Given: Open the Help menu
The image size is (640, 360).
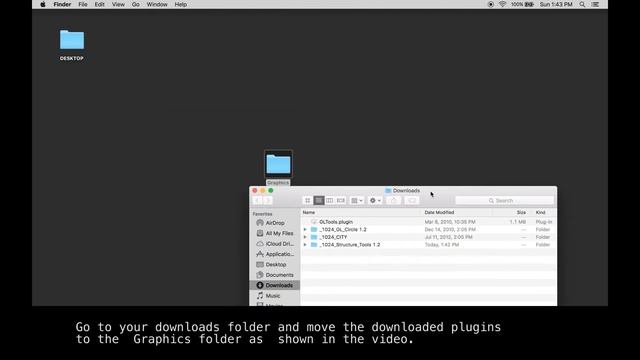Looking at the screenshot, I should point(181,4).
